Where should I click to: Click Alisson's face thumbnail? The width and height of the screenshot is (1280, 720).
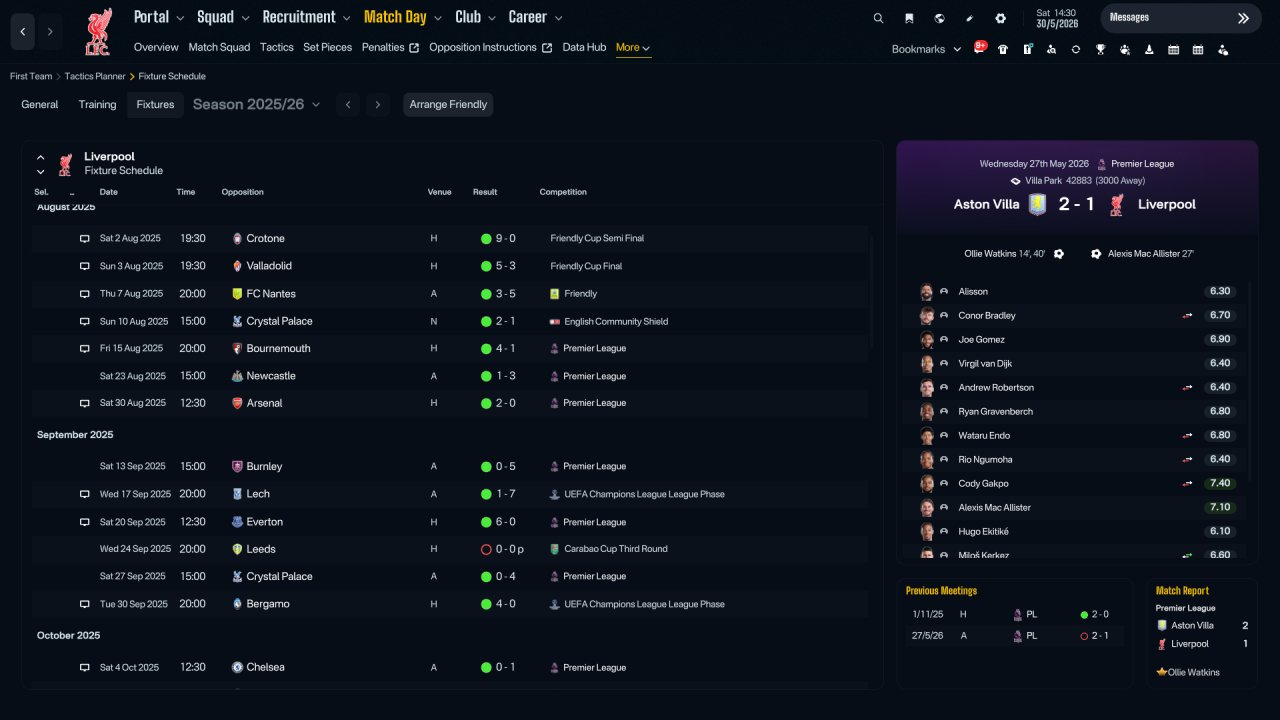[927, 292]
